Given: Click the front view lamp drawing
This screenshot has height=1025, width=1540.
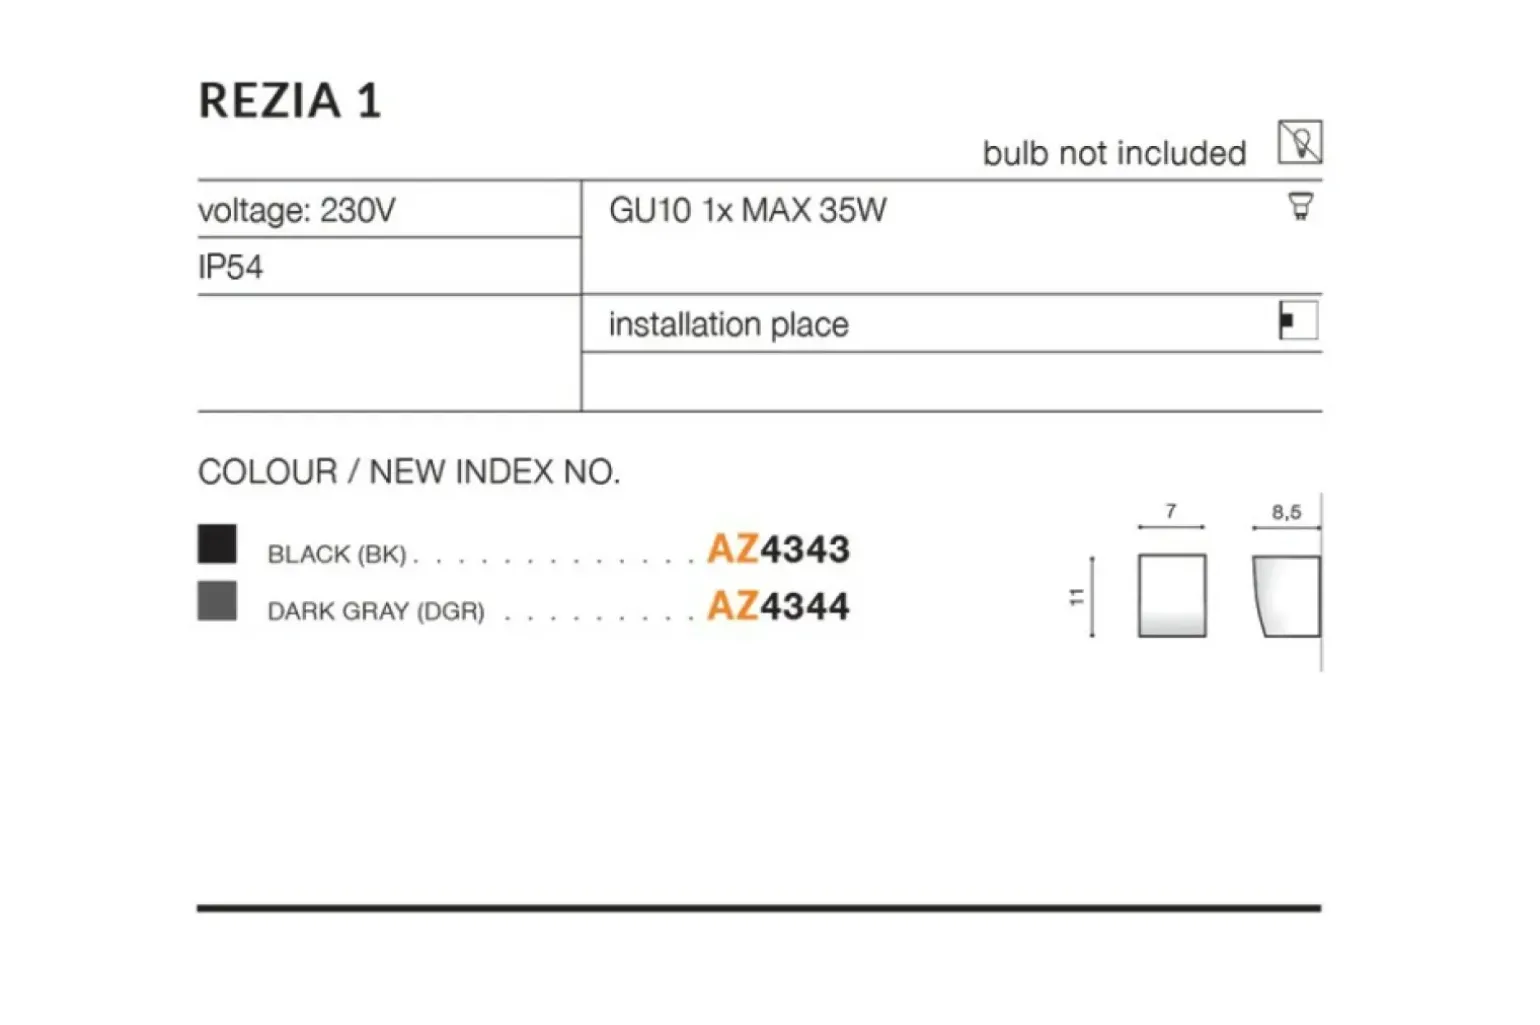Looking at the screenshot, I should pyautogui.click(x=1171, y=595).
